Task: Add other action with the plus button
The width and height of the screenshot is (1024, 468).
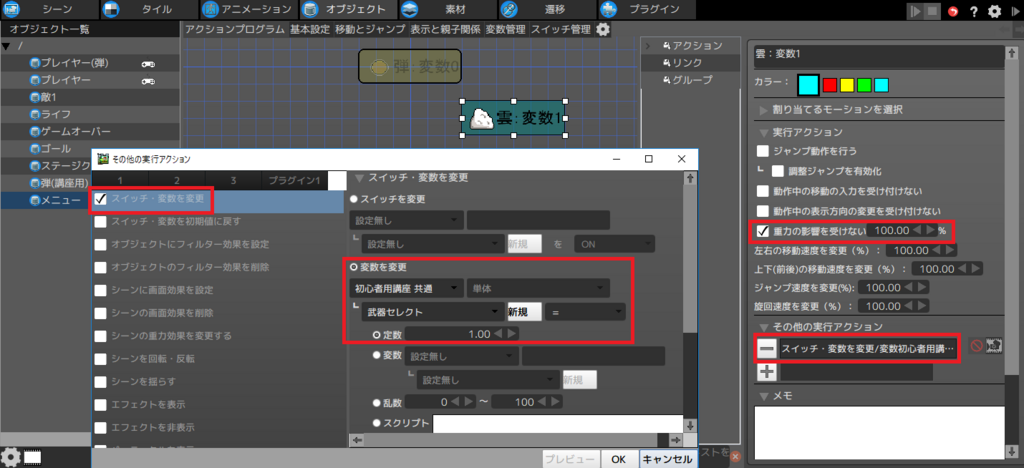Action: [x=767, y=373]
